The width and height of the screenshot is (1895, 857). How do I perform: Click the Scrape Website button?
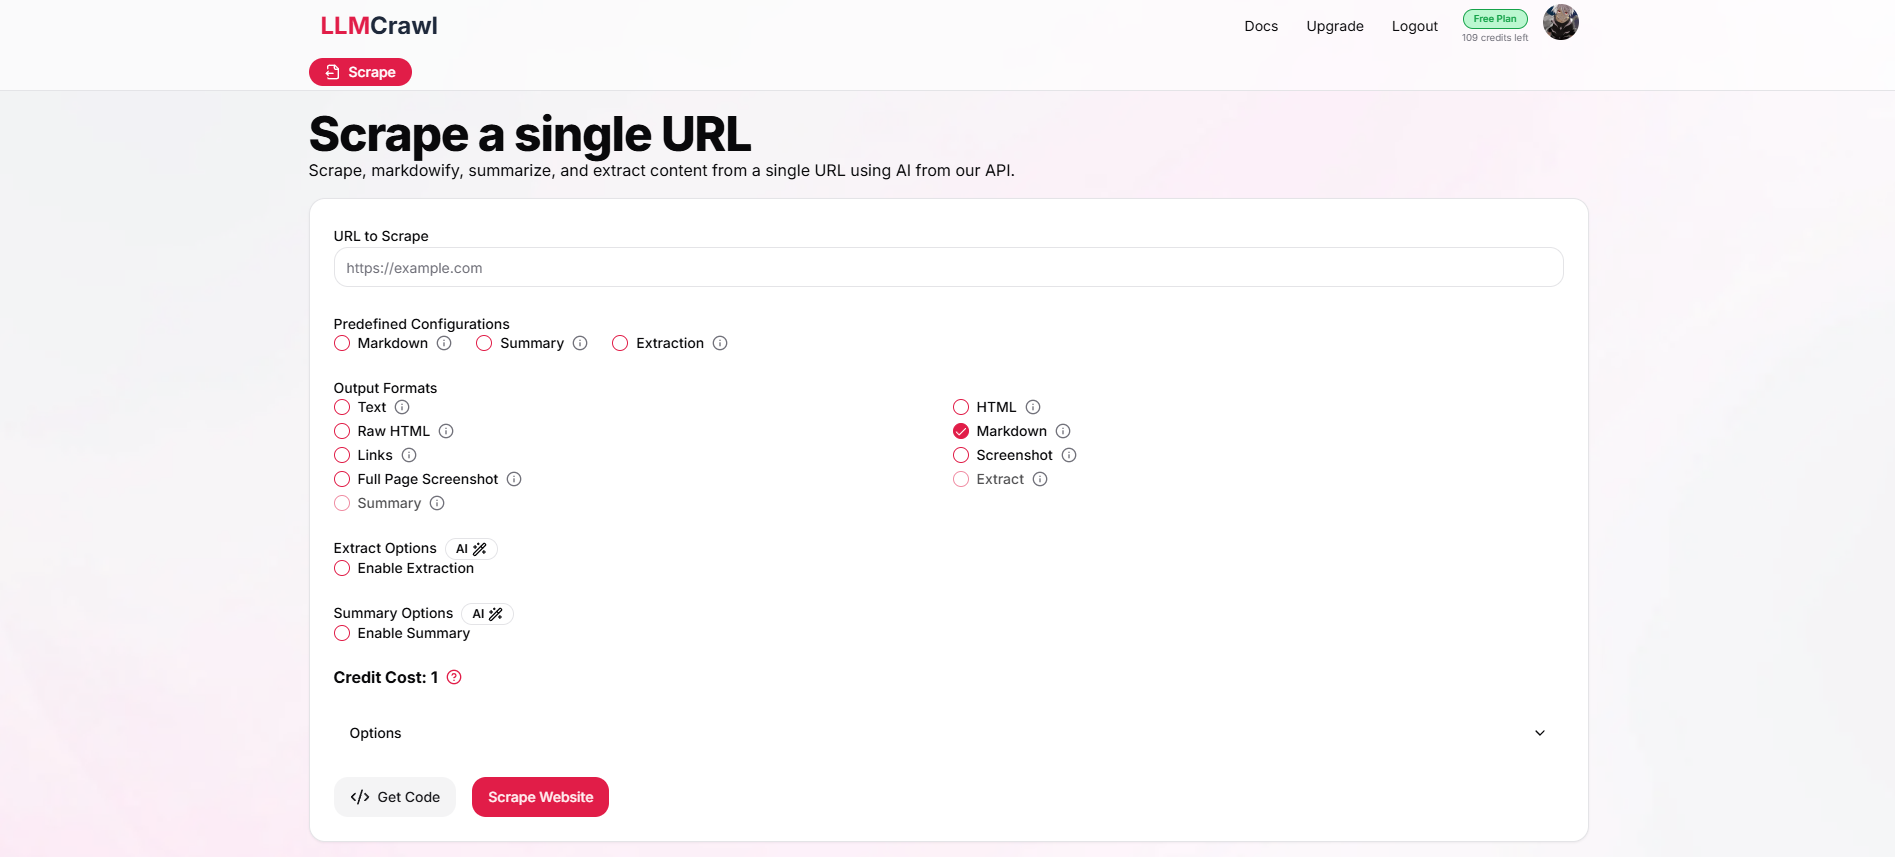540,797
